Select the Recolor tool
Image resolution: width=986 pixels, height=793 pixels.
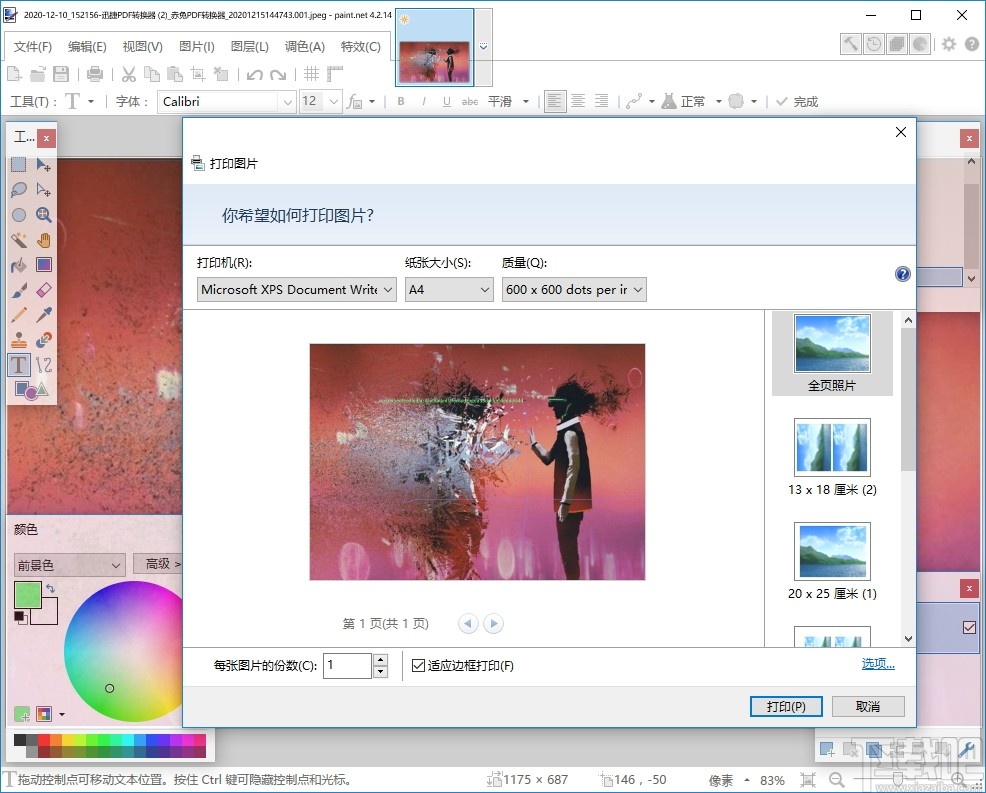coord(43,340)
